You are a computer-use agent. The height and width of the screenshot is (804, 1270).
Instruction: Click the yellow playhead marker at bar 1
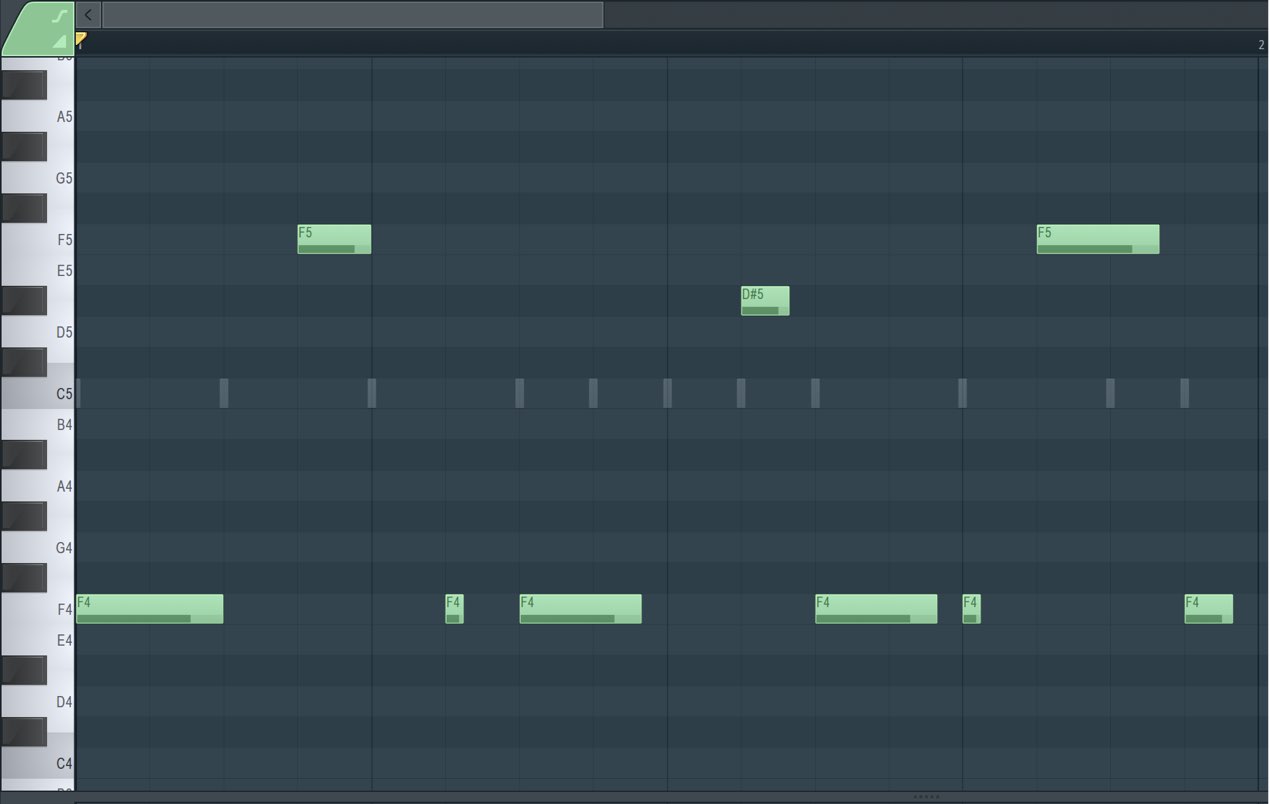(81, 39)
